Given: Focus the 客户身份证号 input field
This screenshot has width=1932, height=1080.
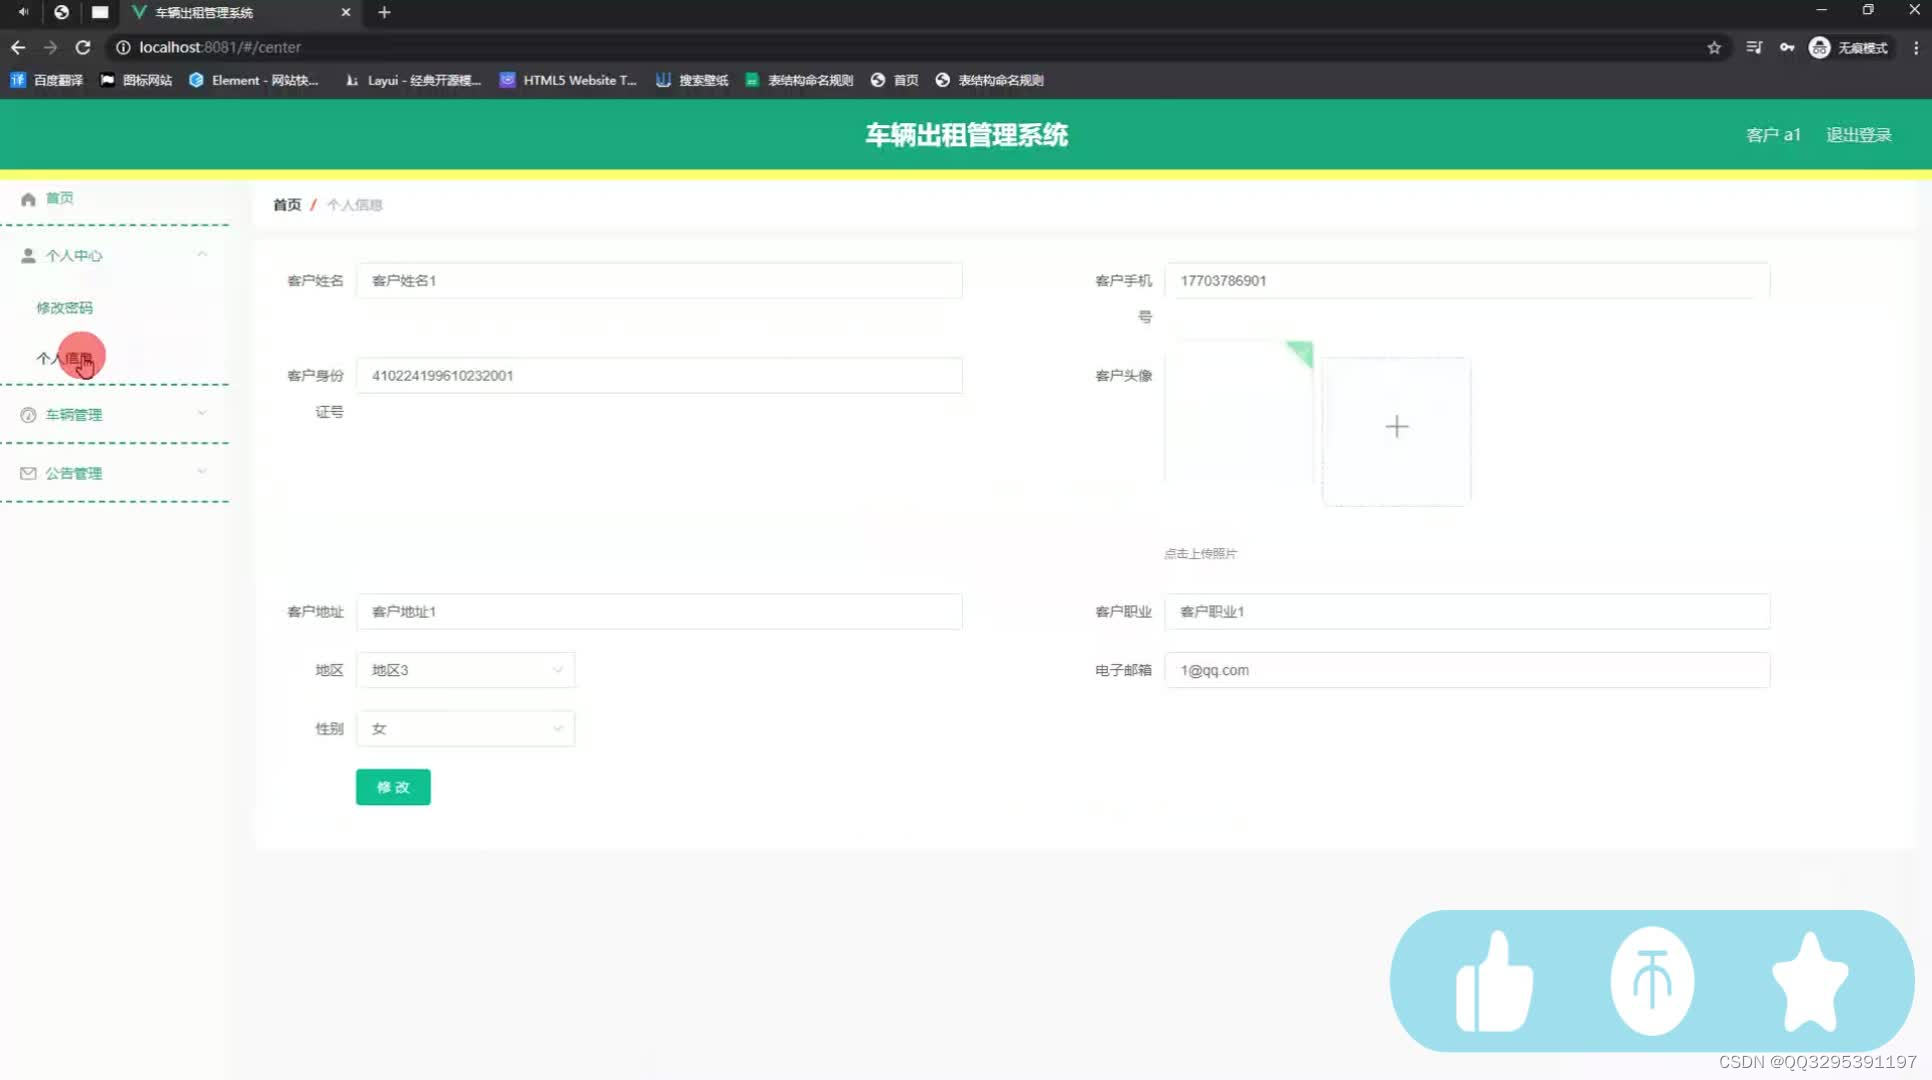Looking at the screenshot, I should [659, 376].
